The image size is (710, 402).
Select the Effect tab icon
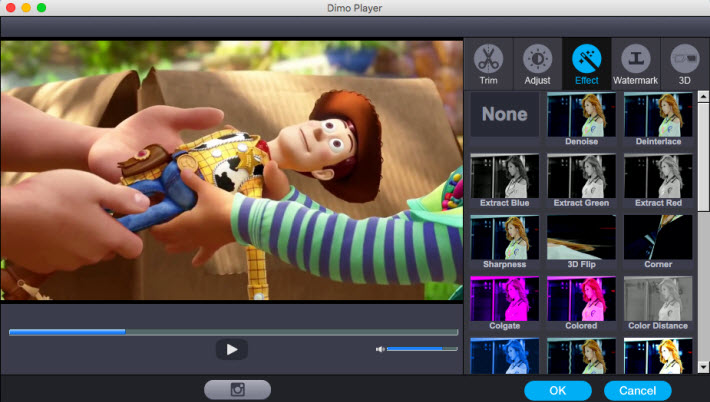click(x=586, y=62)
